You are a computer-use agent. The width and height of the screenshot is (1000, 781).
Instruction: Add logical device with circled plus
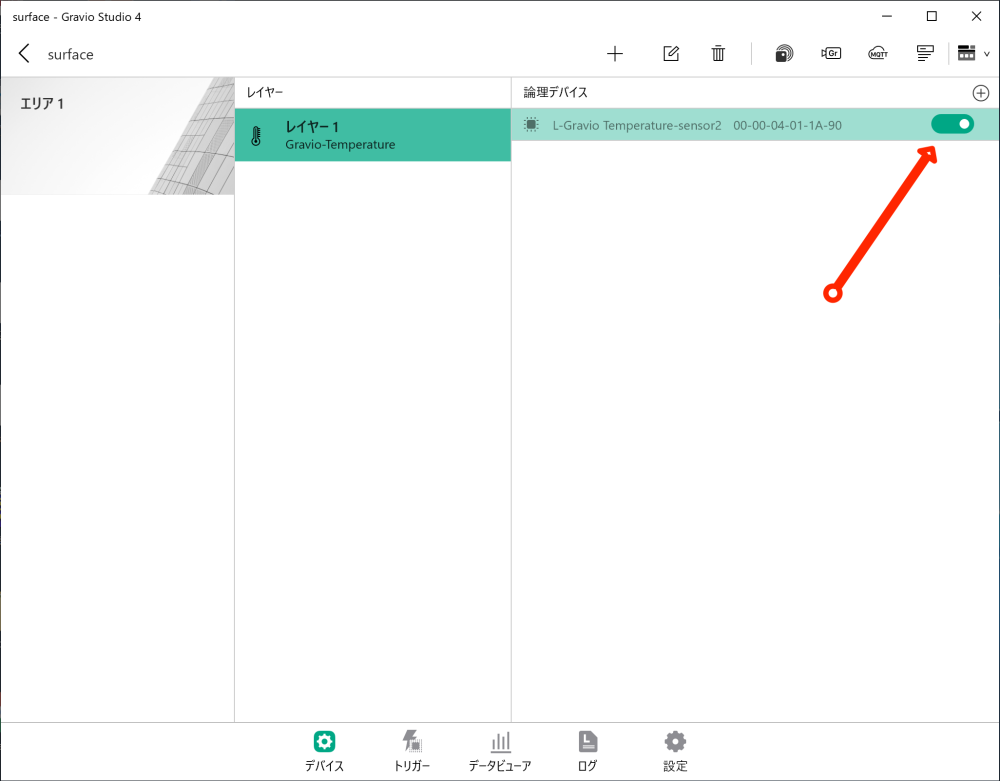coord(980,93)
